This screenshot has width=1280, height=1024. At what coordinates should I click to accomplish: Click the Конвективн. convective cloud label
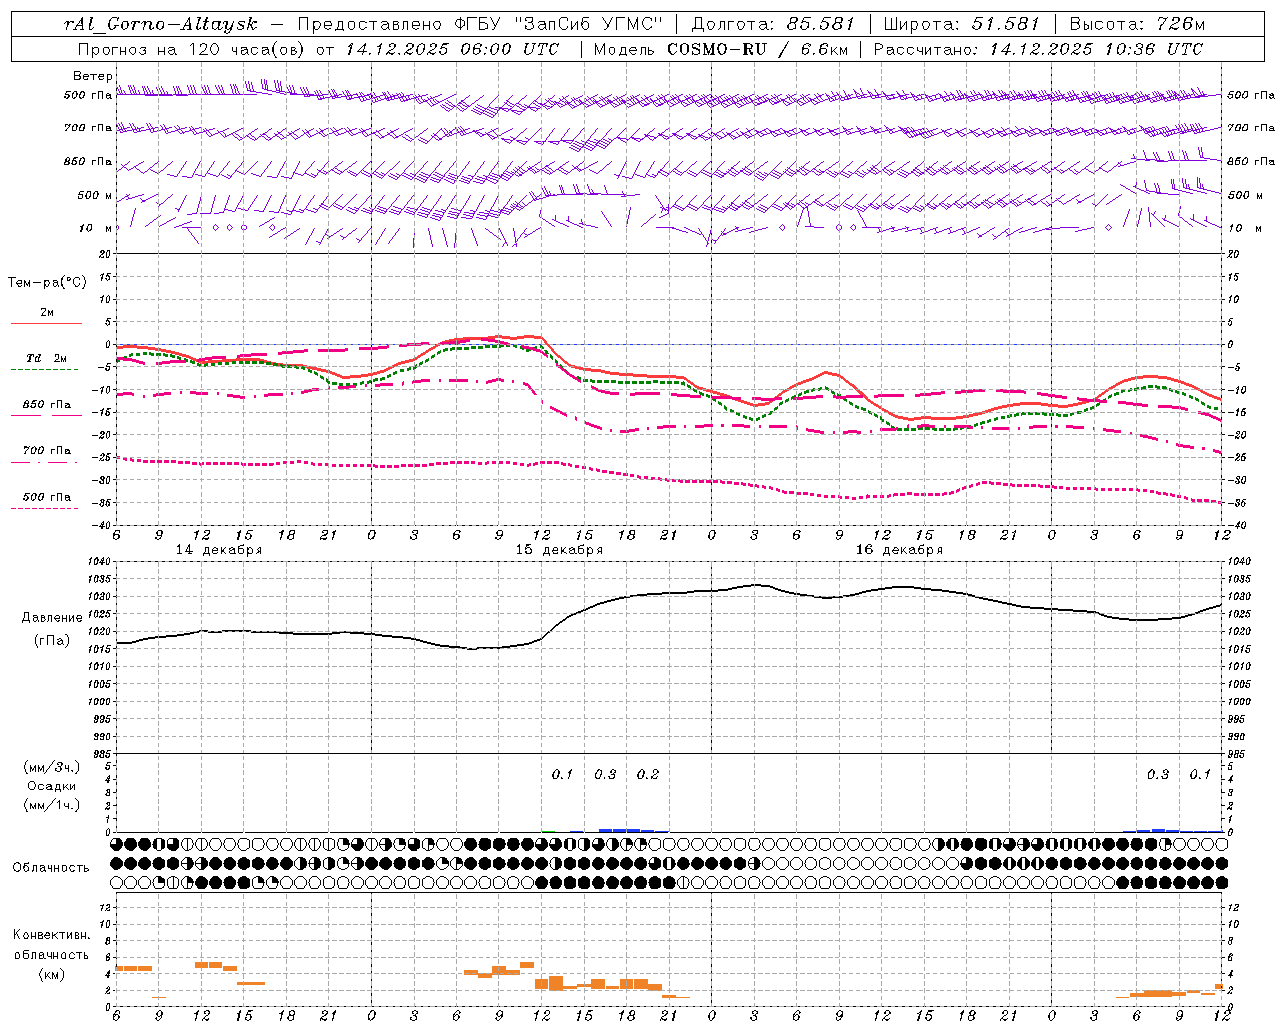click(51, 935)
